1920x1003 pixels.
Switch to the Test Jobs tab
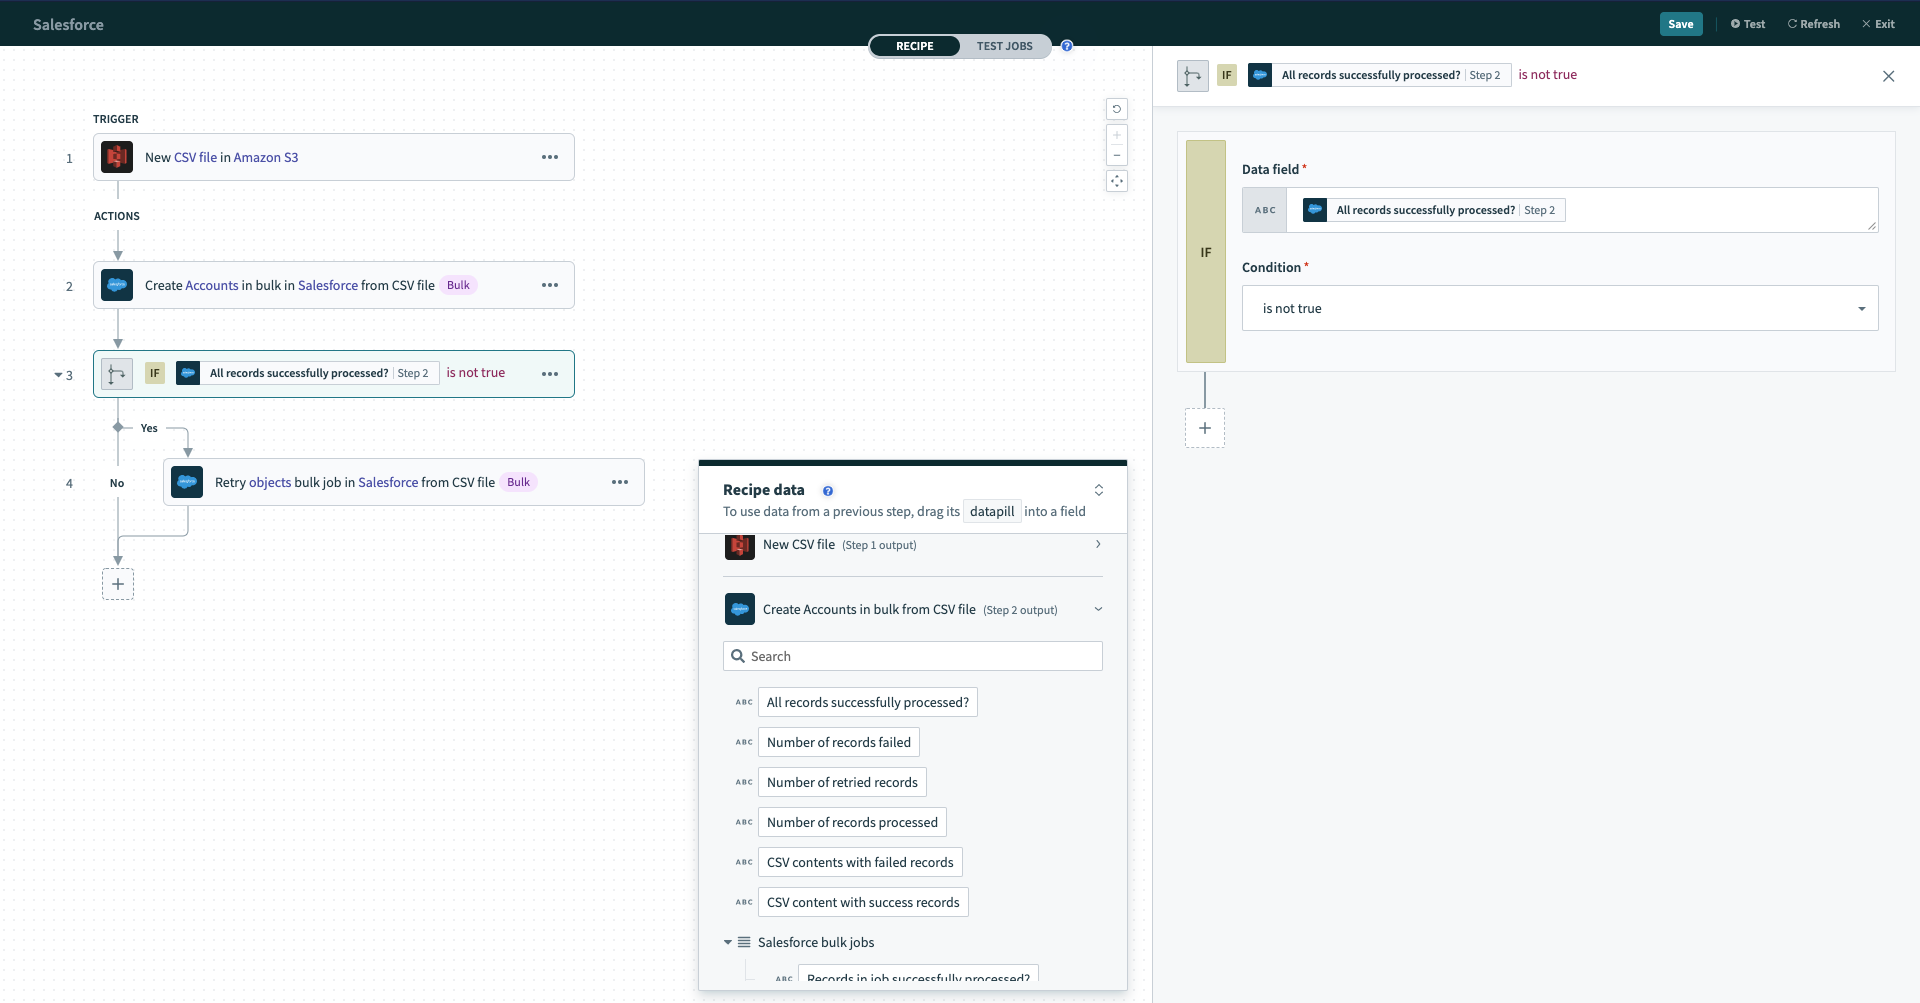(1004, 46)
